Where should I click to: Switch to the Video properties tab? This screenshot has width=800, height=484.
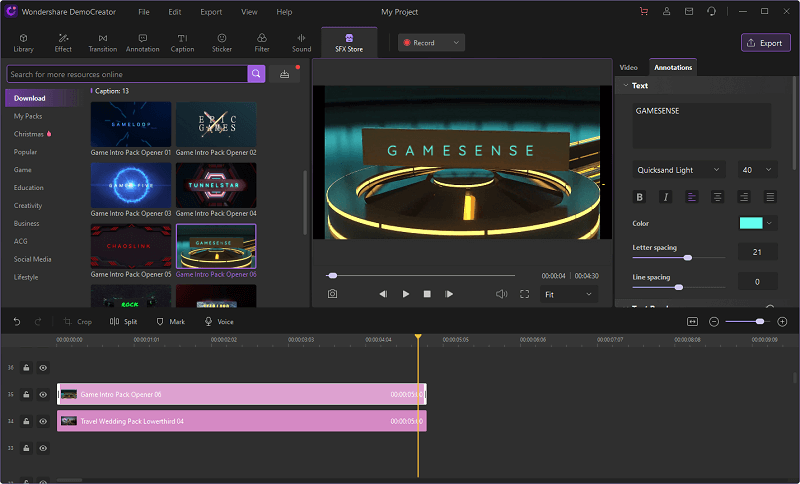(628, 67)
